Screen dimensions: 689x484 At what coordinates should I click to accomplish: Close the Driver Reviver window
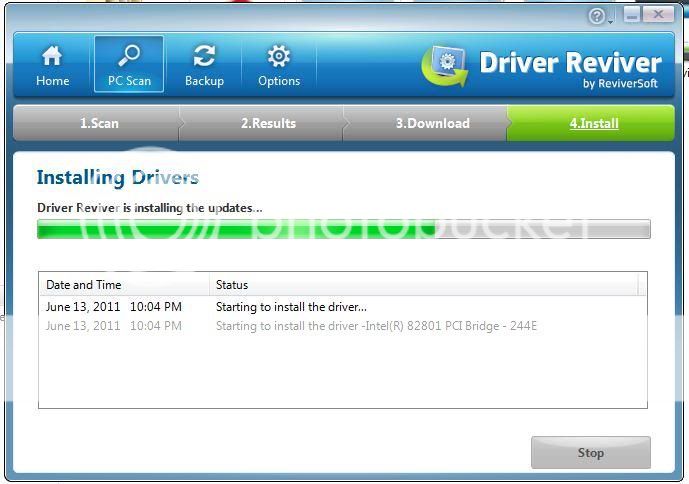tap(658, 15)
